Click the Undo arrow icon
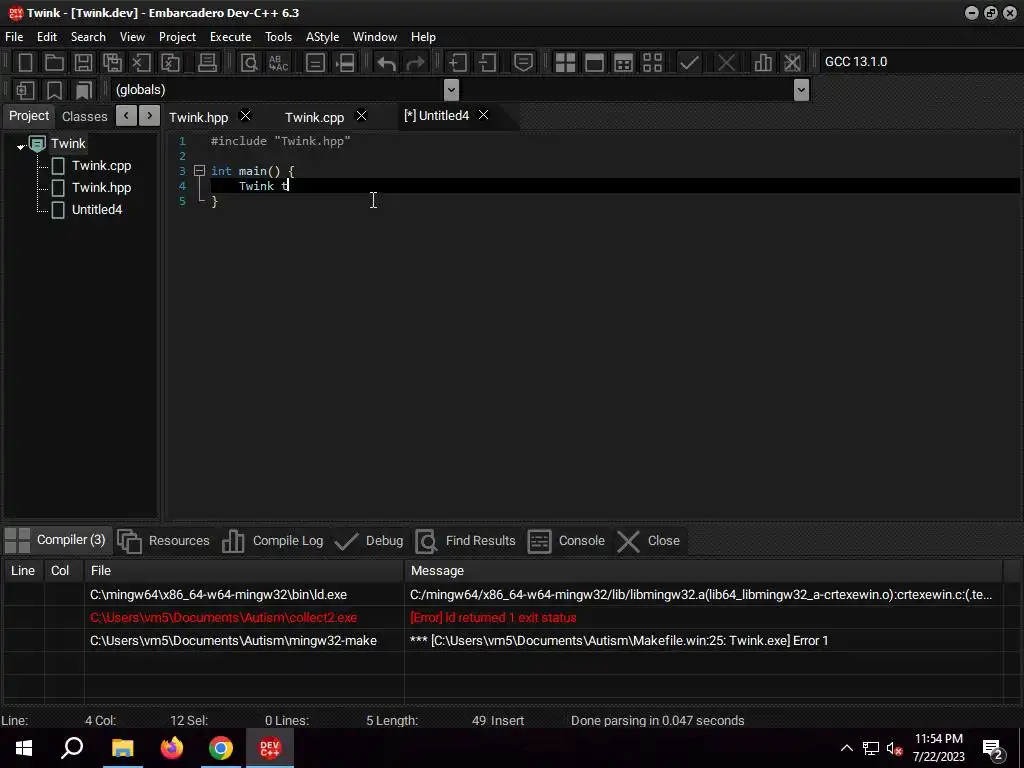Viewport: 1024px width, 768px height. tap(387, 63)
